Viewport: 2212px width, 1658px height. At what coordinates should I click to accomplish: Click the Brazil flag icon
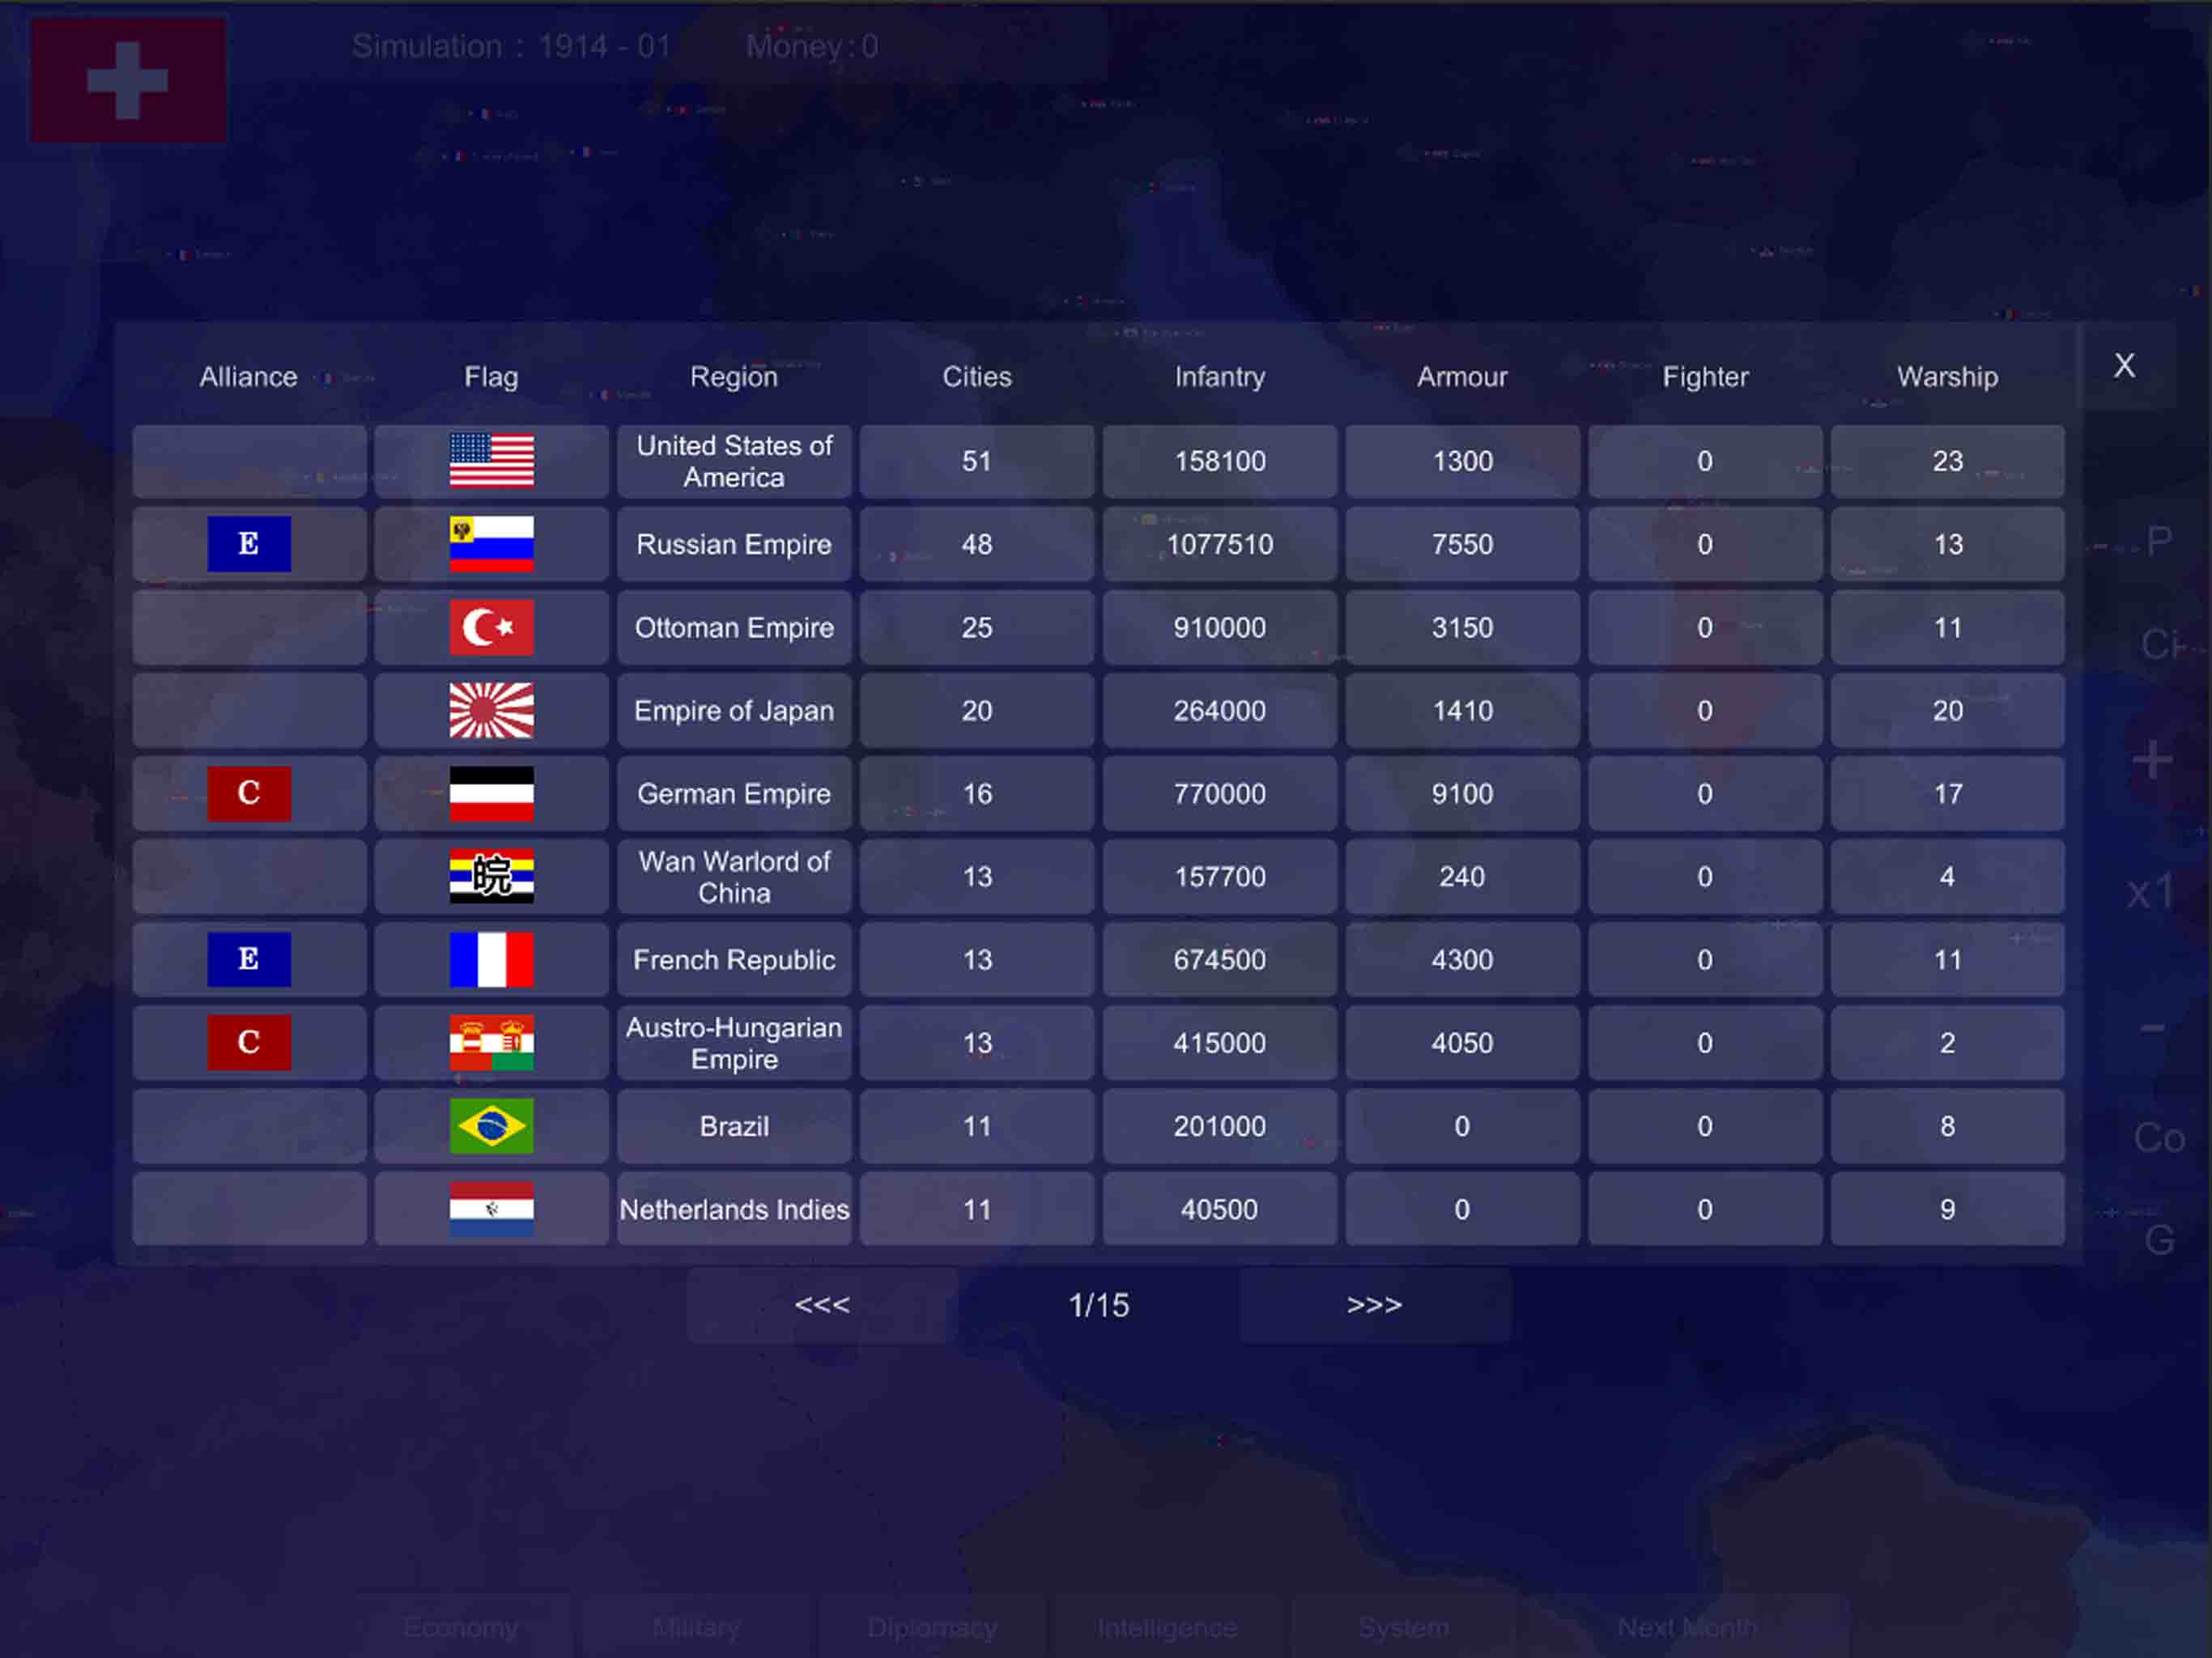click(491, 1126)
